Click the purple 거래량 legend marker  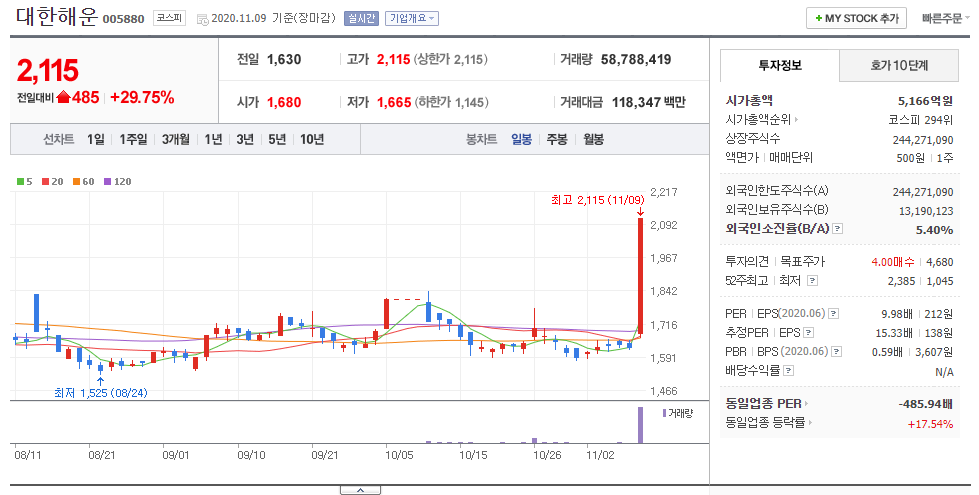tap(664, 413)
